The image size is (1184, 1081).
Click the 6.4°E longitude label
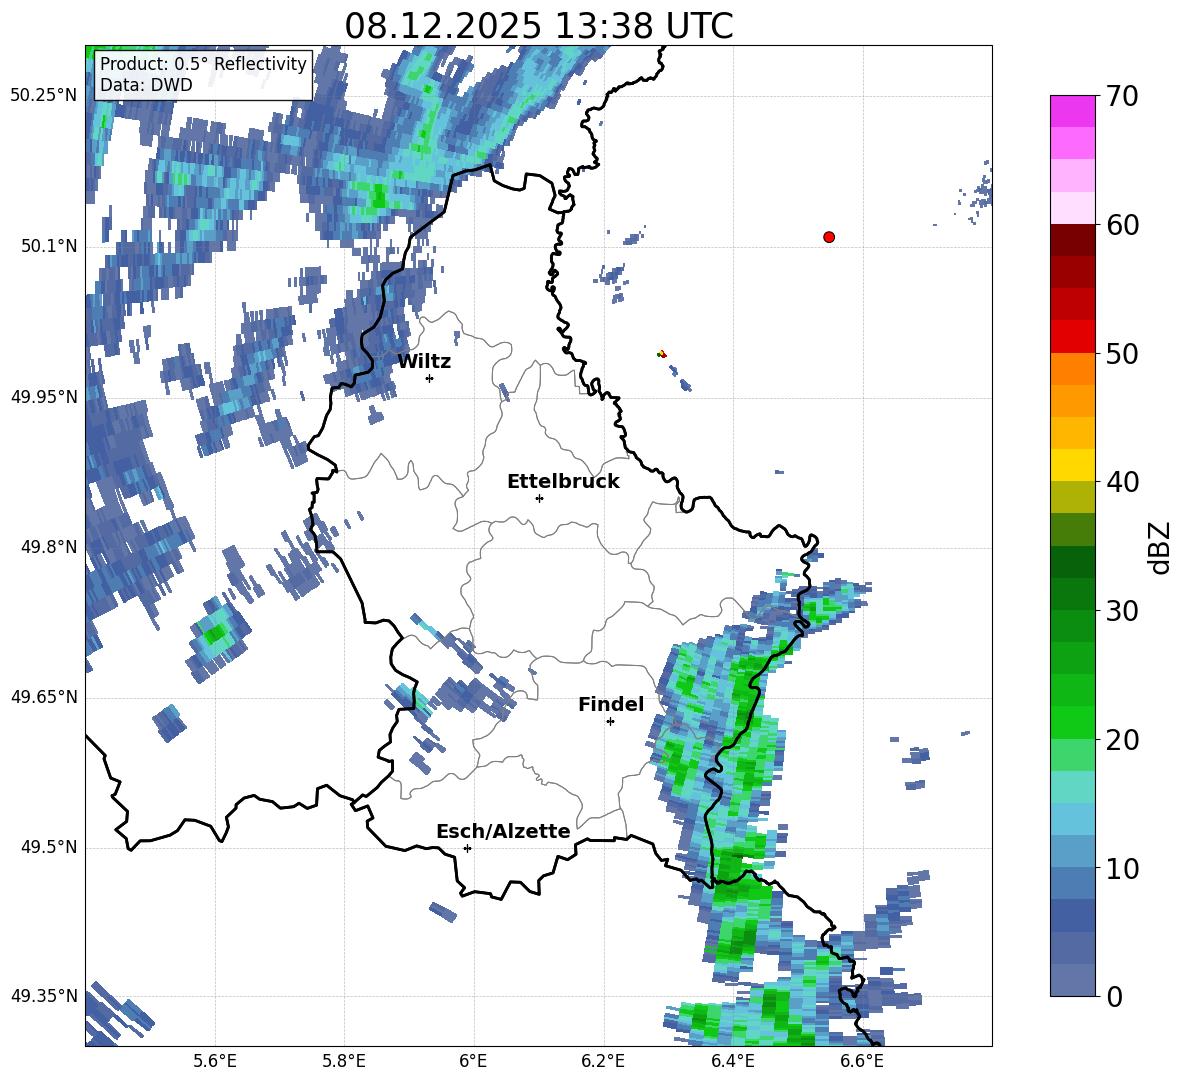pyautogui.click(x=732, y=1061)
